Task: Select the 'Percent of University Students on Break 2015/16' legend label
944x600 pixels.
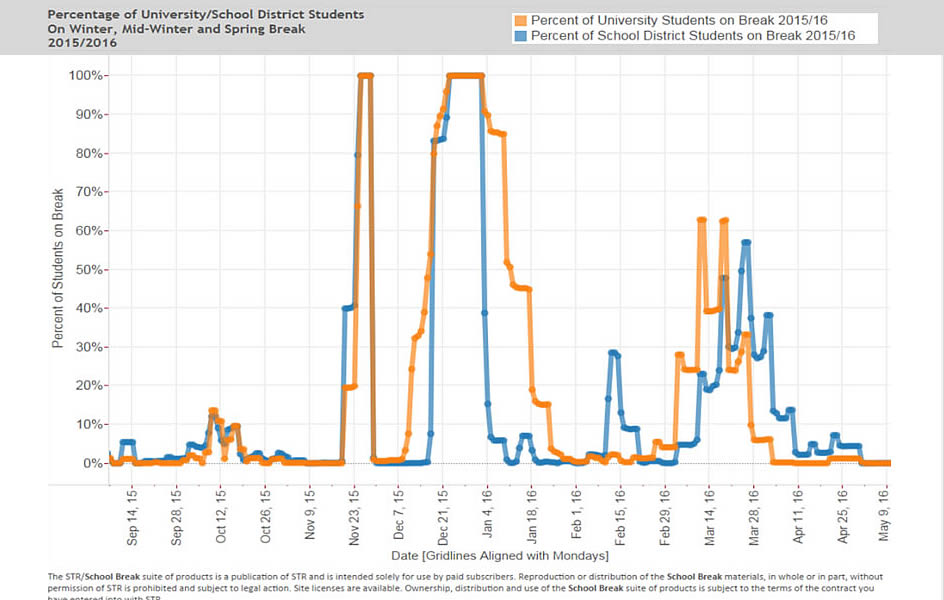Action: point(679,20)
